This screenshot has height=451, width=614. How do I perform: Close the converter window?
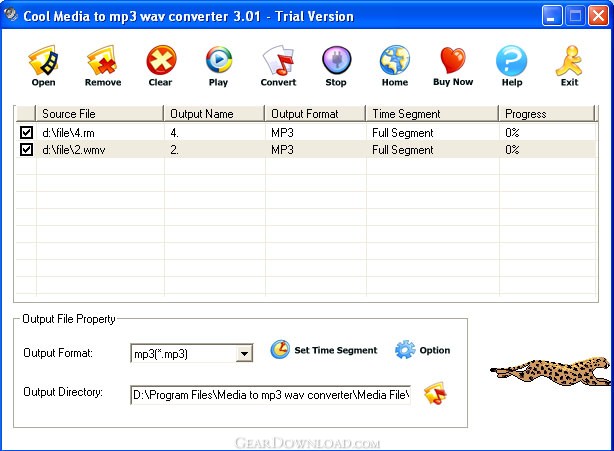(598, 16)
